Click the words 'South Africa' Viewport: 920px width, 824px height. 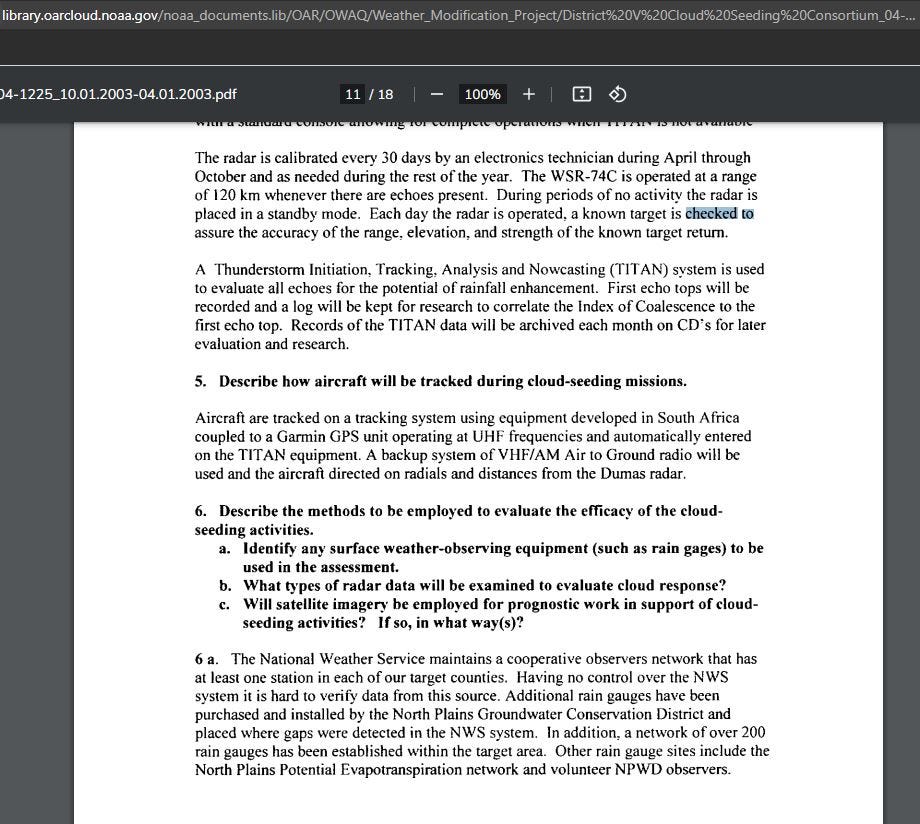click(x=698, y=418)
